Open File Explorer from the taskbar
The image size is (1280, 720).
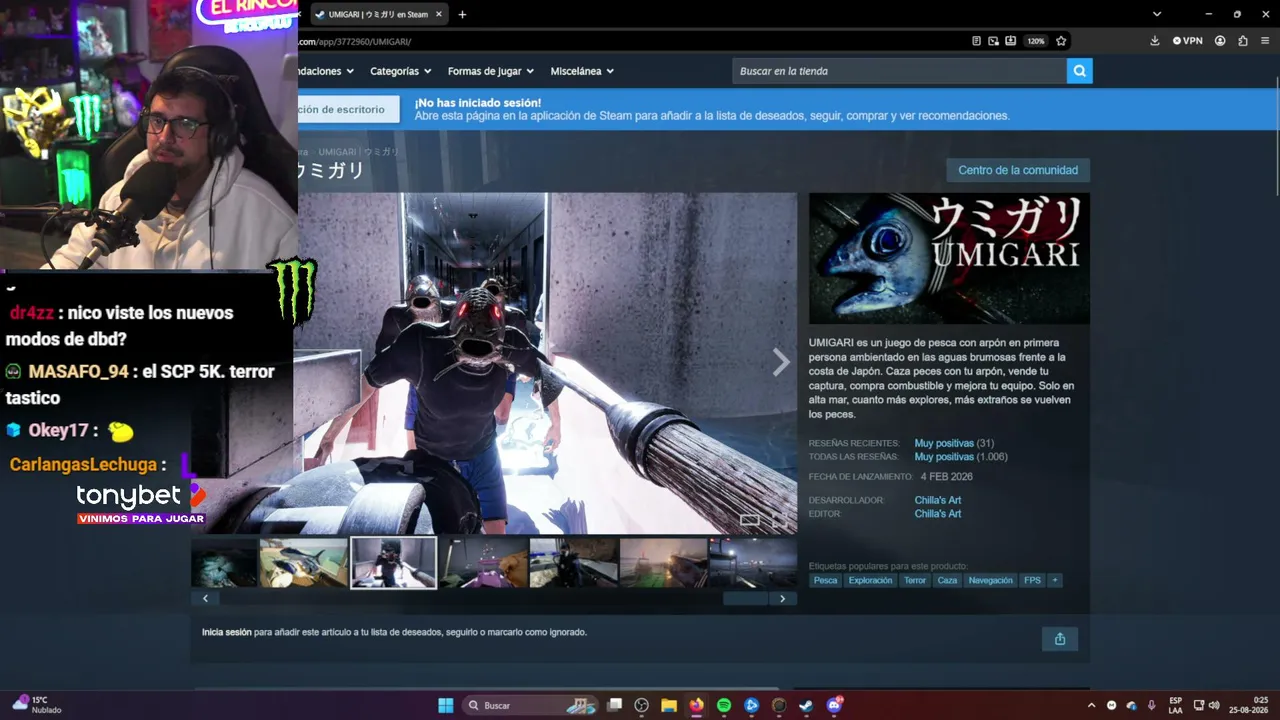click(669, 705)
